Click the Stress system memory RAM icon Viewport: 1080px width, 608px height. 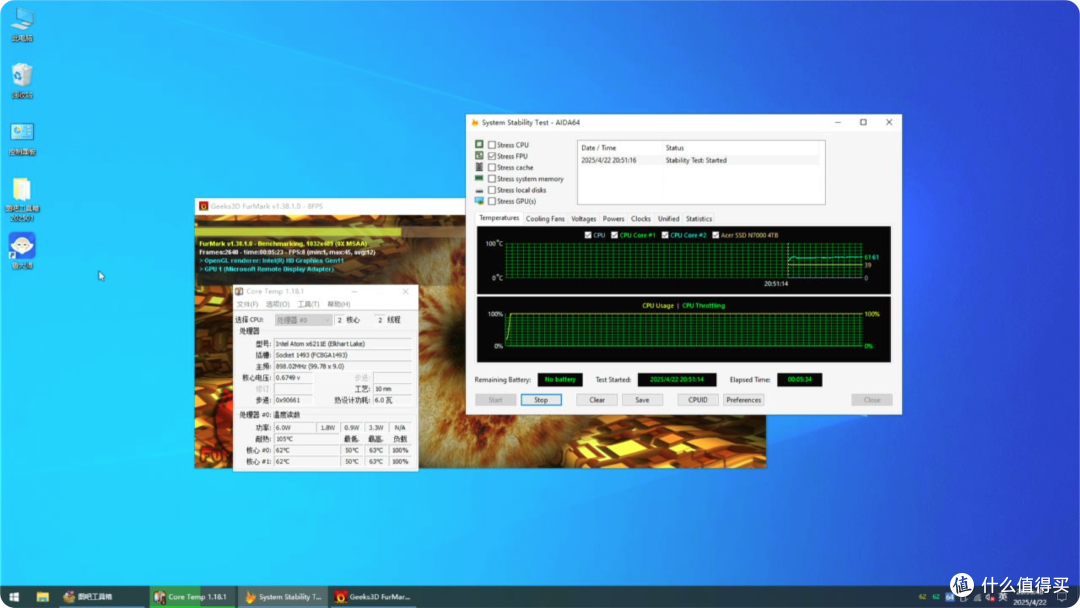click(479, 178)
